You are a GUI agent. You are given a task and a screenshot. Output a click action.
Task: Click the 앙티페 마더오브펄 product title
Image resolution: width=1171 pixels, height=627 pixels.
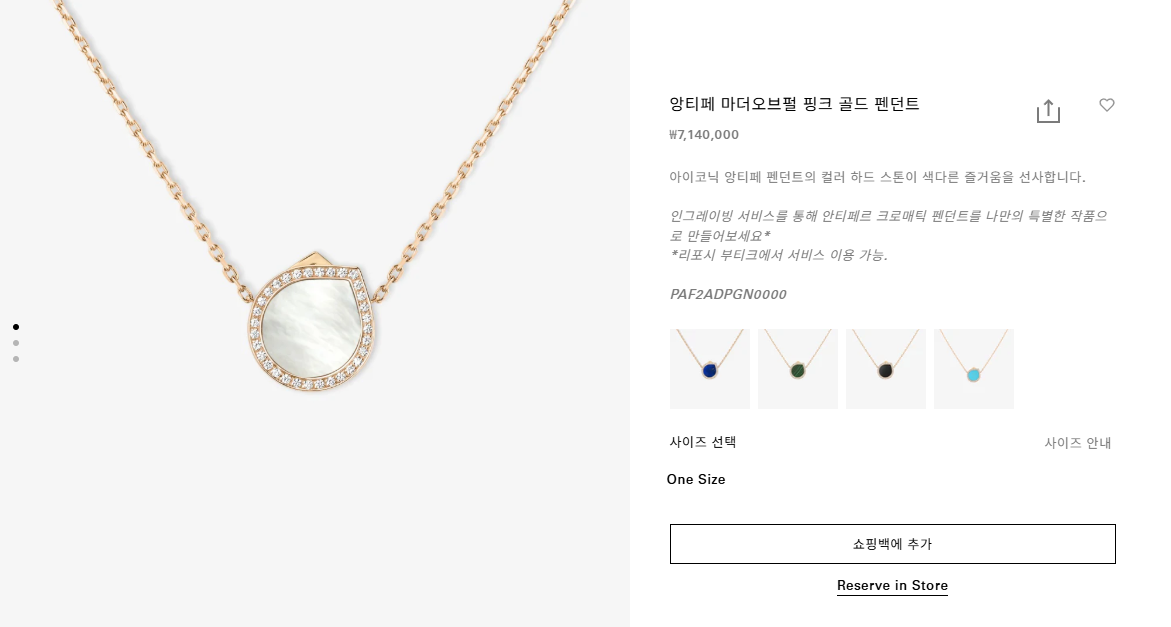click(794, 104)
